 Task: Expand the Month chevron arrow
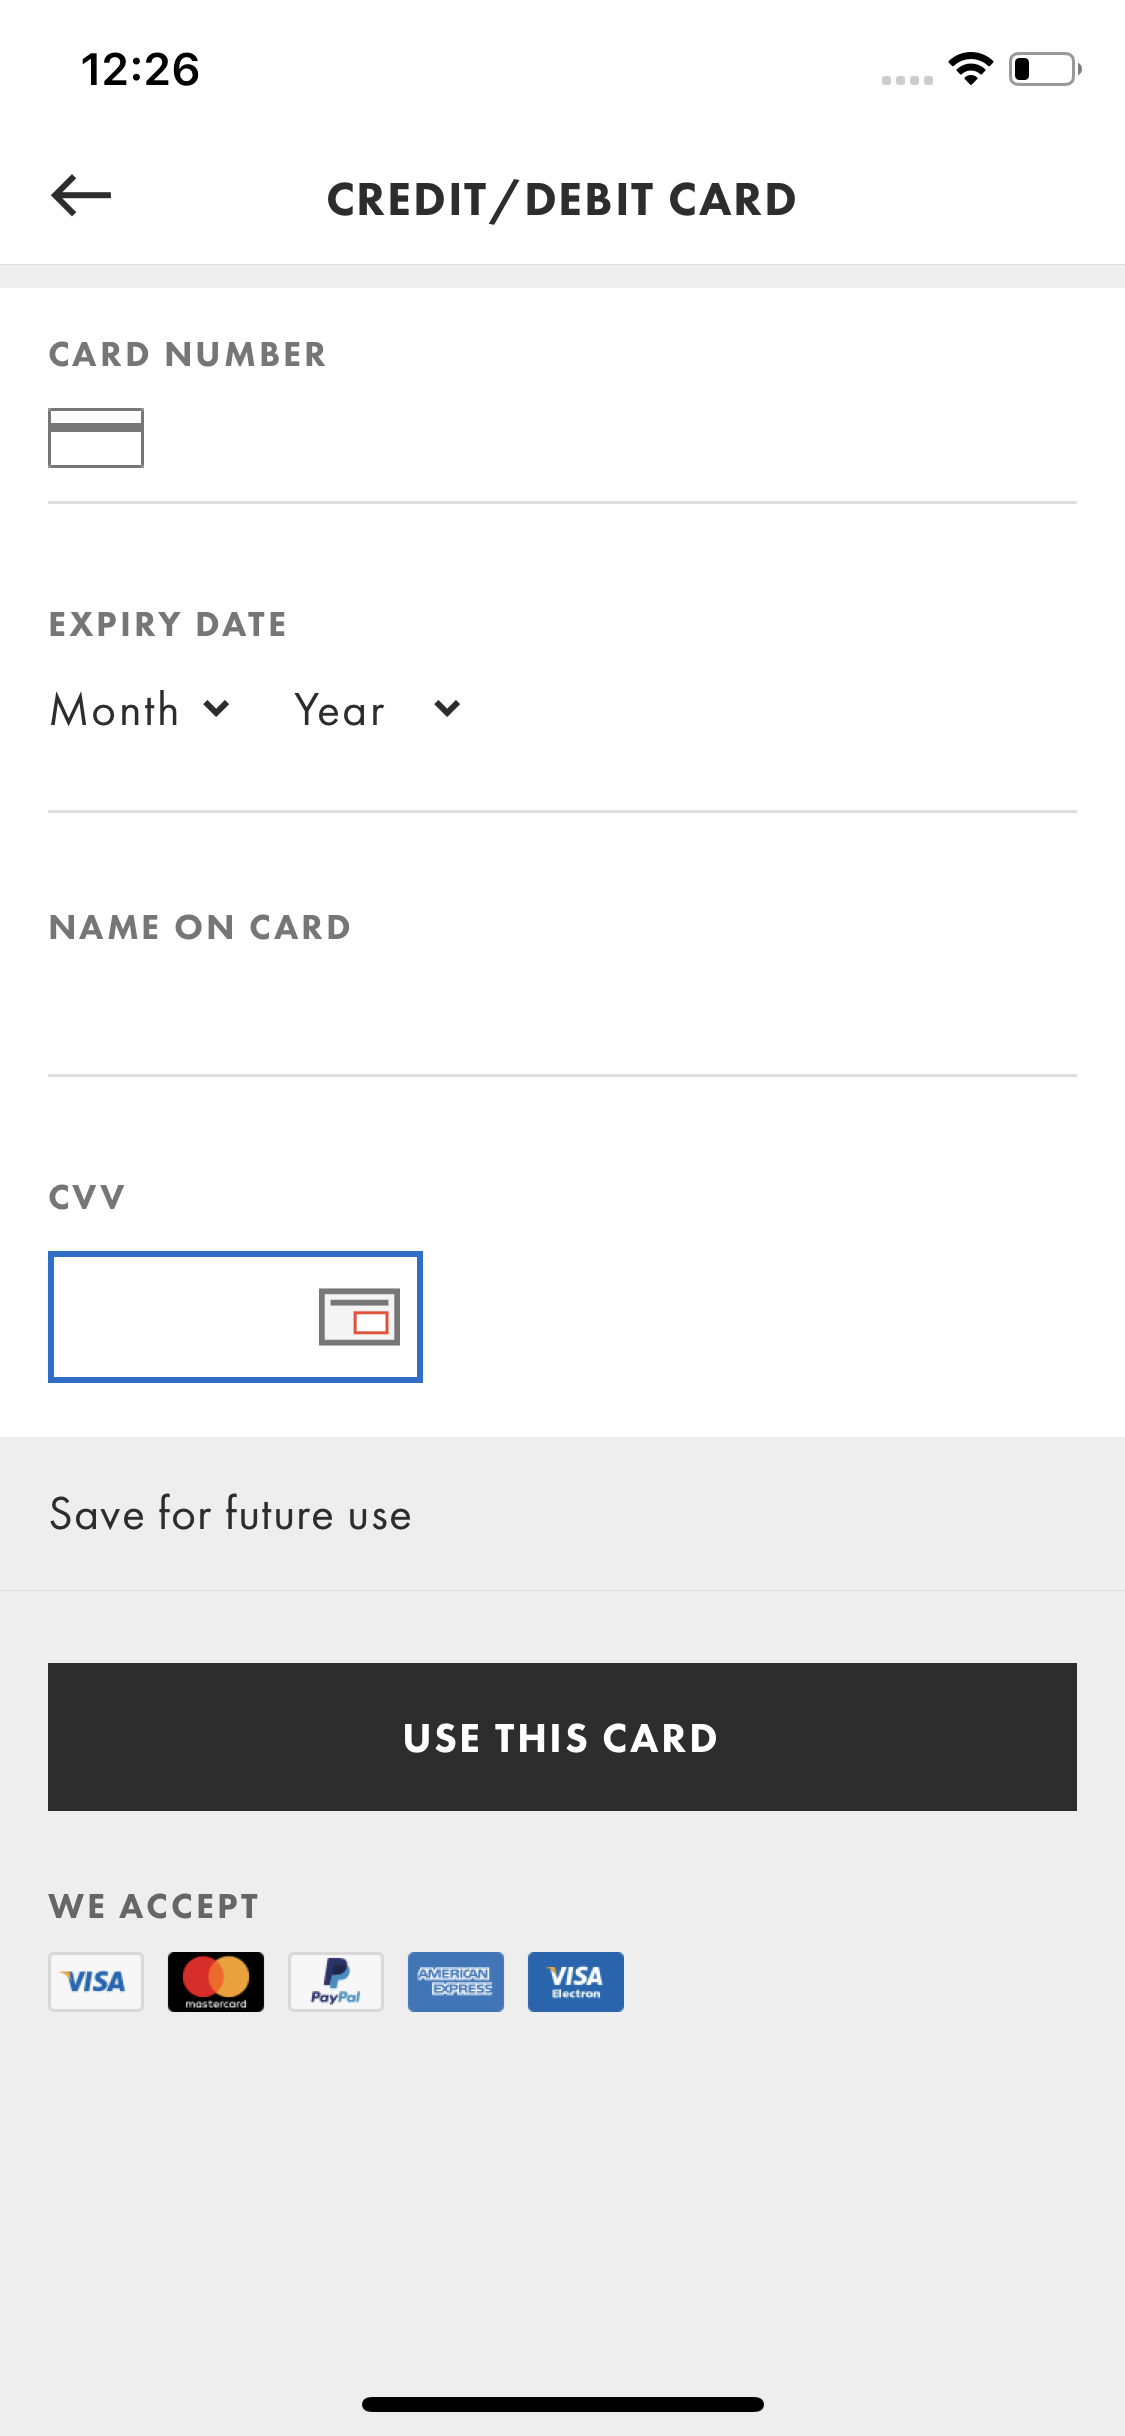218,709
